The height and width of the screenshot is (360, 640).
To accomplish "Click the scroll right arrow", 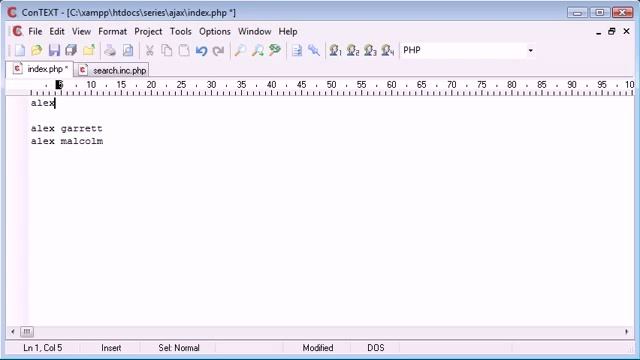I will (x=627, y=332).
